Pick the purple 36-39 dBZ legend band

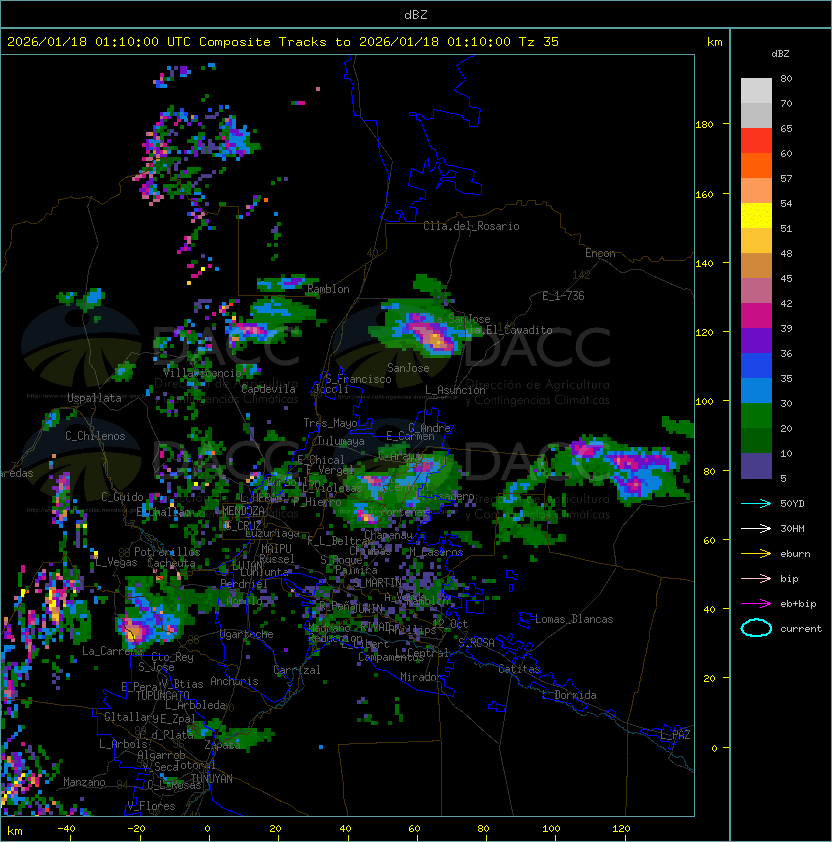tap(756, 340)
